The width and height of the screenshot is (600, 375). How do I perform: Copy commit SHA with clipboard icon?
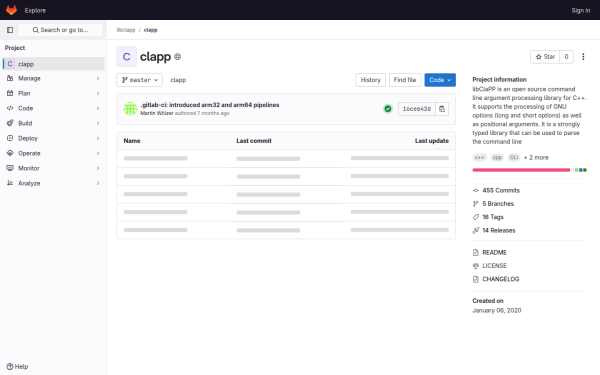tap(442, 109)
